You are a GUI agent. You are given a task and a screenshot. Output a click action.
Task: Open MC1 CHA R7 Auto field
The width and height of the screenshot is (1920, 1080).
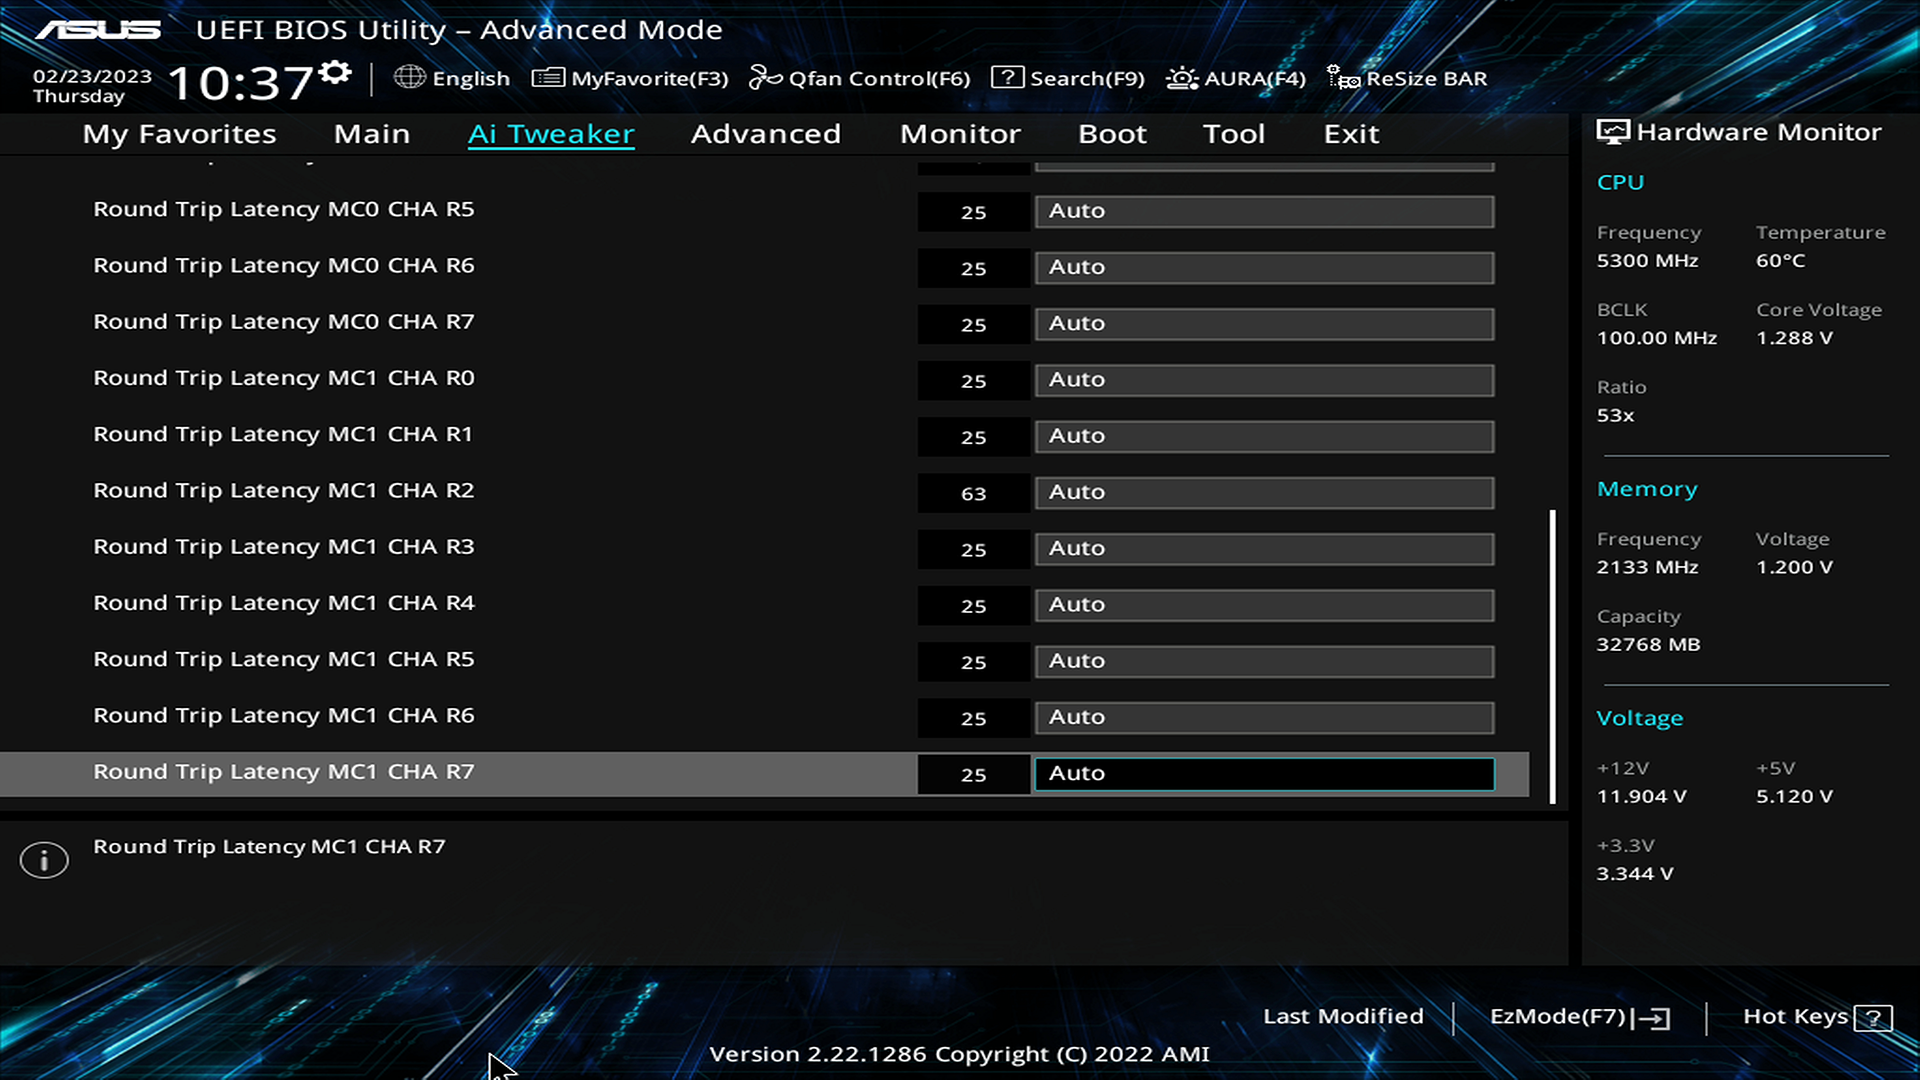(1264, 773)
